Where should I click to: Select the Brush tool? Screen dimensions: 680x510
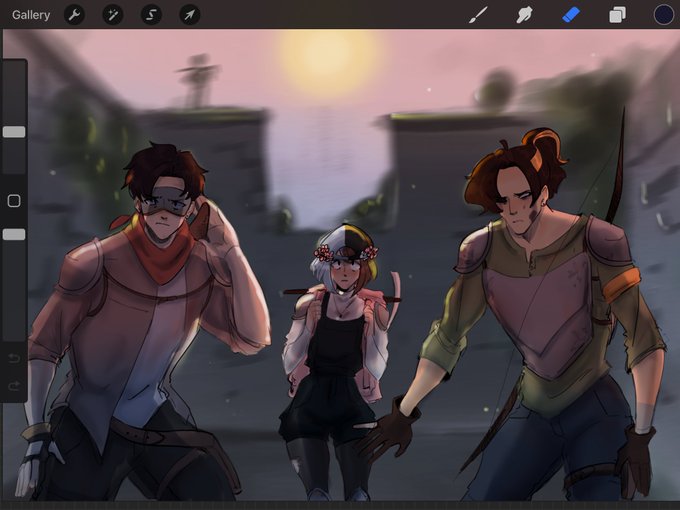tap(478, 15)
